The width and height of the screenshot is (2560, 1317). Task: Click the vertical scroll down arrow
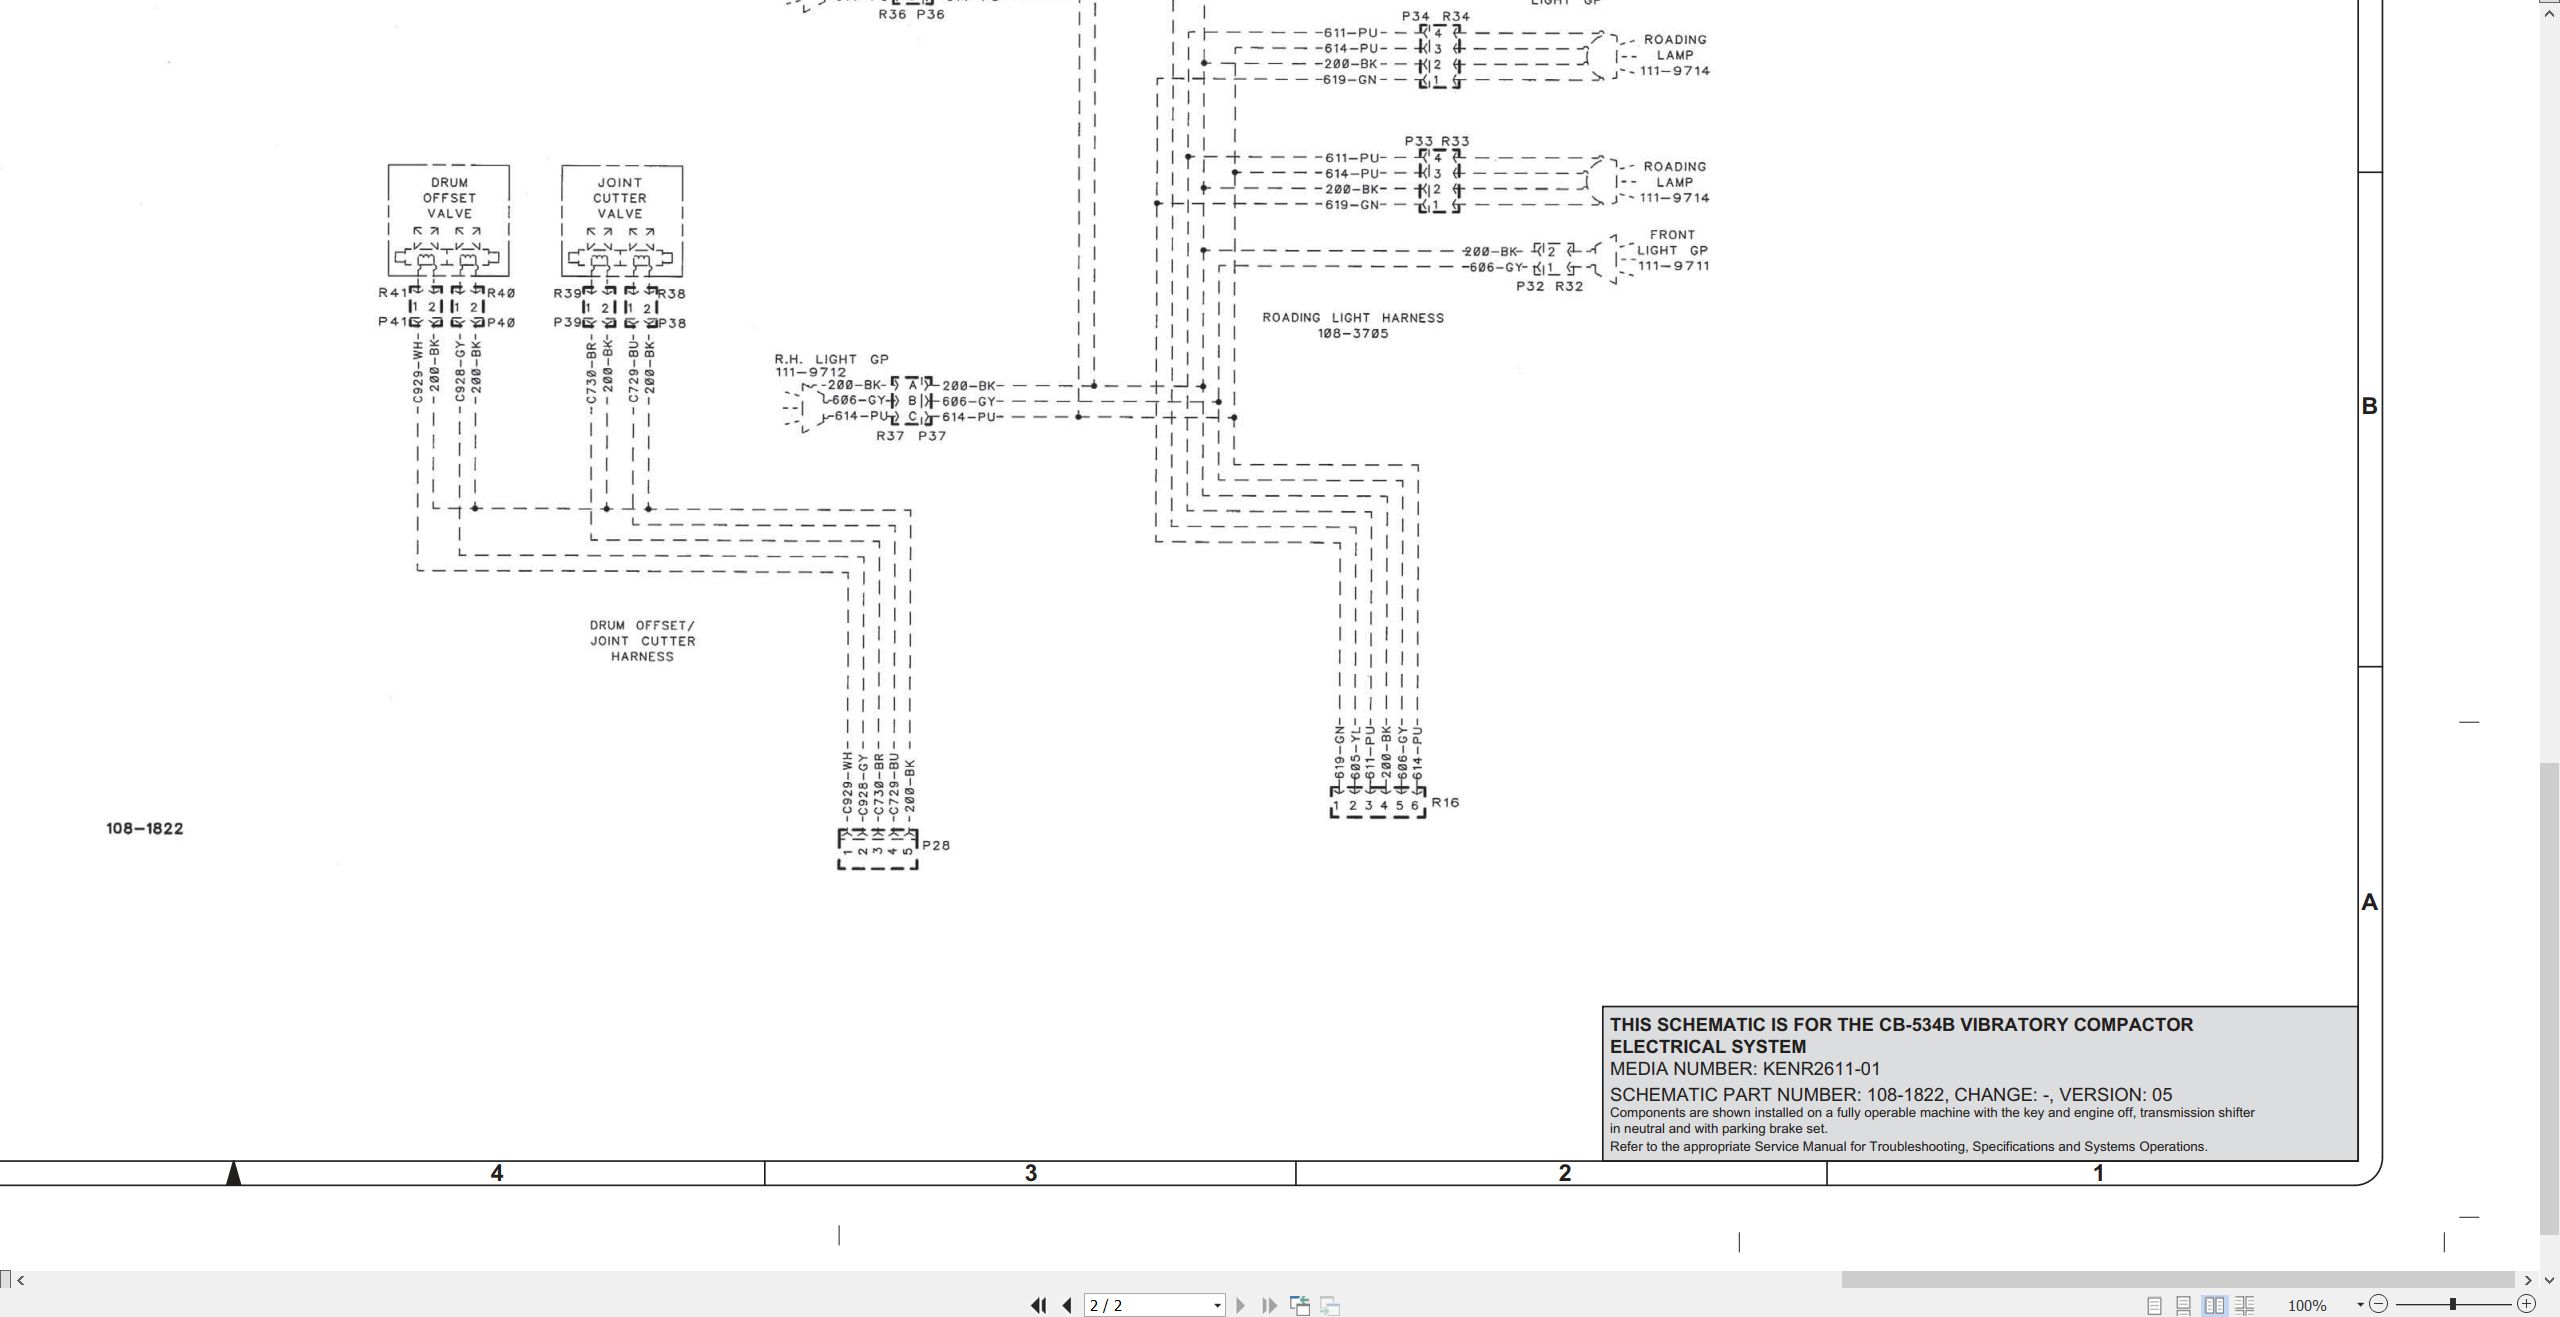point(2549,1280)
